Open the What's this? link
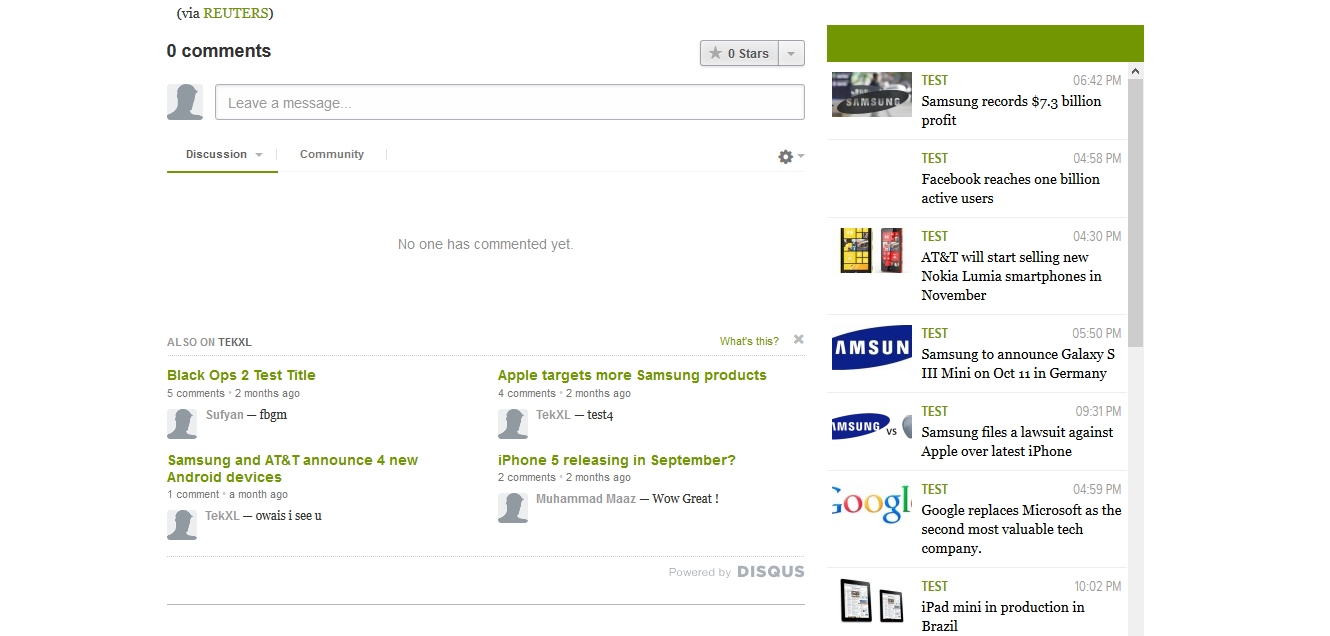Image resolution: width=1330 pixels, height=636 pixels. 749,342
